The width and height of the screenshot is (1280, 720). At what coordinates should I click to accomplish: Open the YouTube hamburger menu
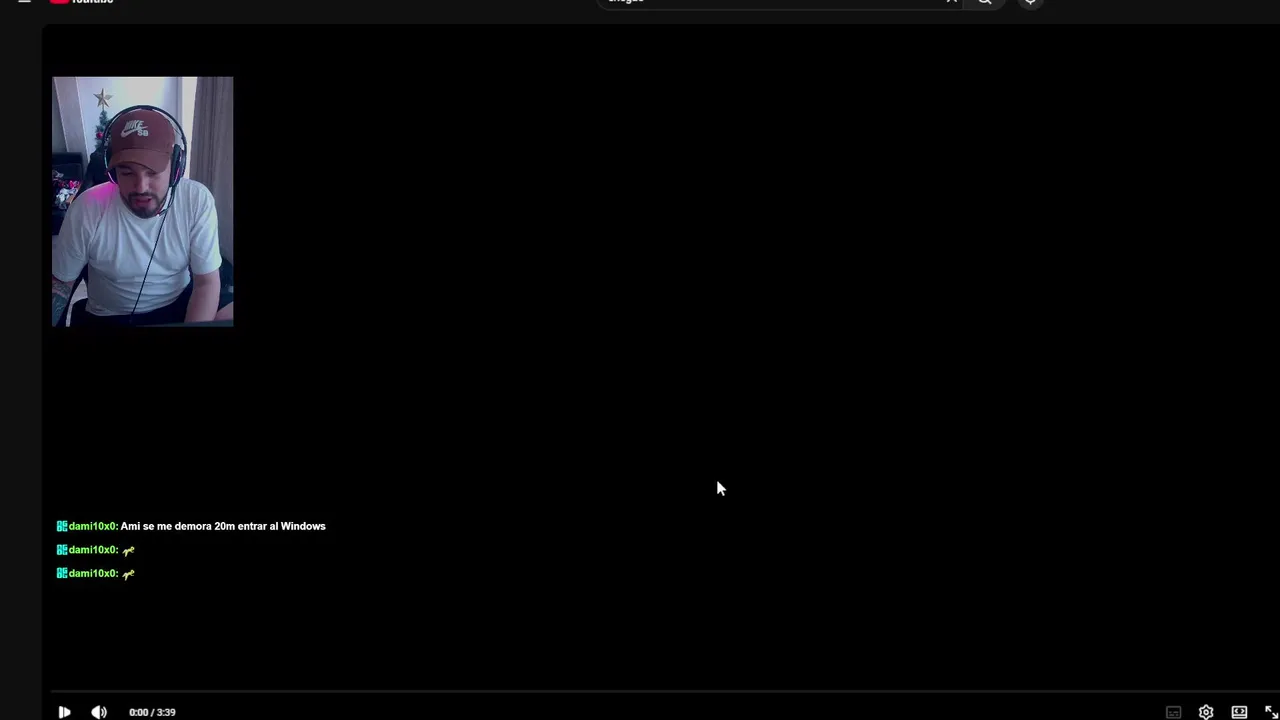click(x=24, y=1)
